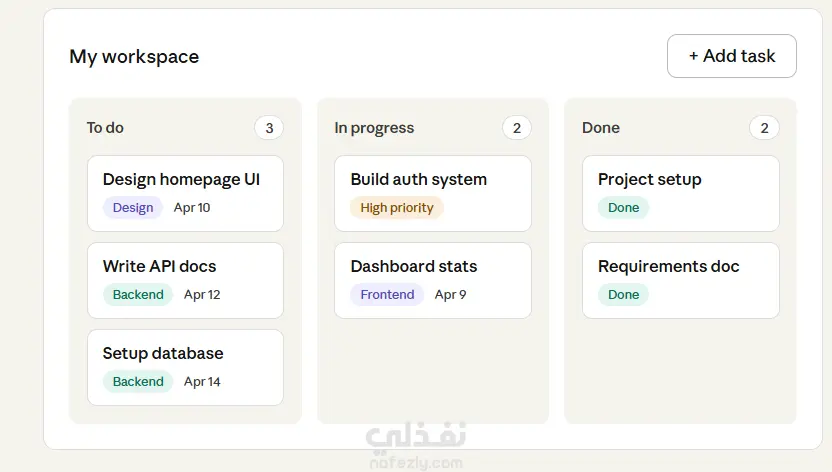Select the To do column header

click(105, 128)
